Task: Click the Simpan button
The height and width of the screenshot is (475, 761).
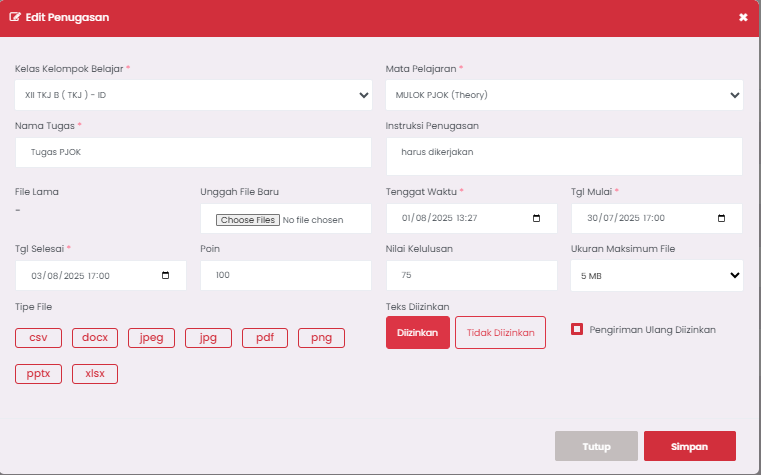Action: point(690,446)
